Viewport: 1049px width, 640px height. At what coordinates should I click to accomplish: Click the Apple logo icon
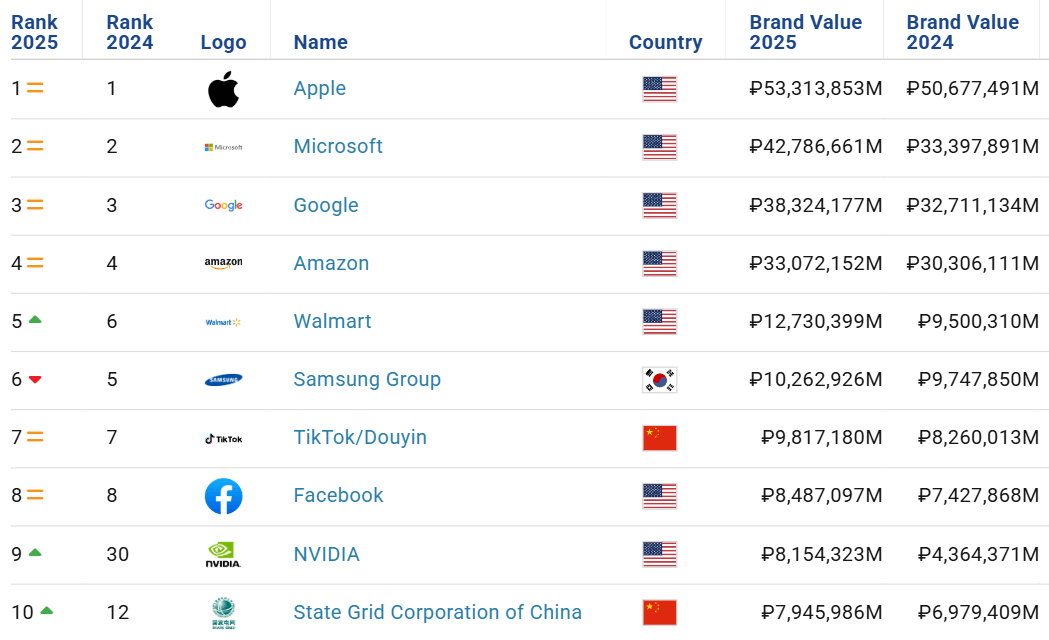(x=223, y=89)
